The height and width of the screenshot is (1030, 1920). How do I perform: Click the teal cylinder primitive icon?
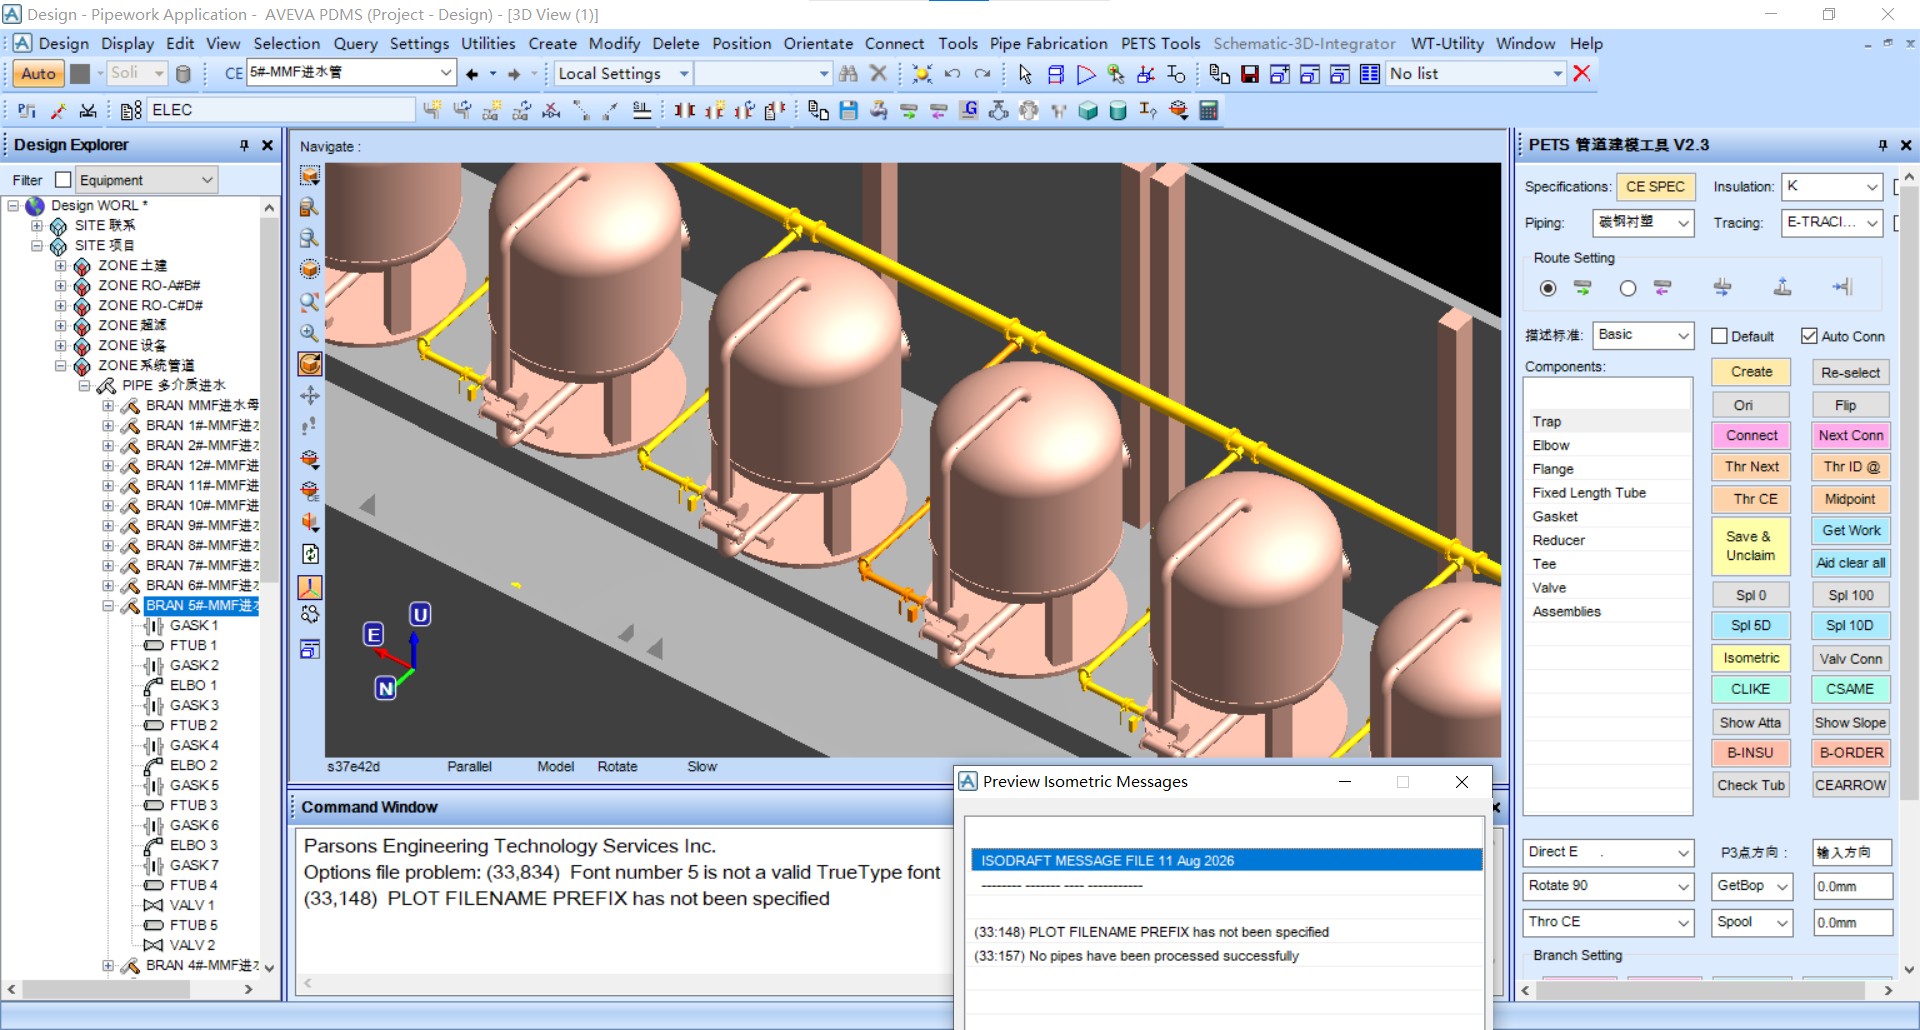pos(1118,110)
